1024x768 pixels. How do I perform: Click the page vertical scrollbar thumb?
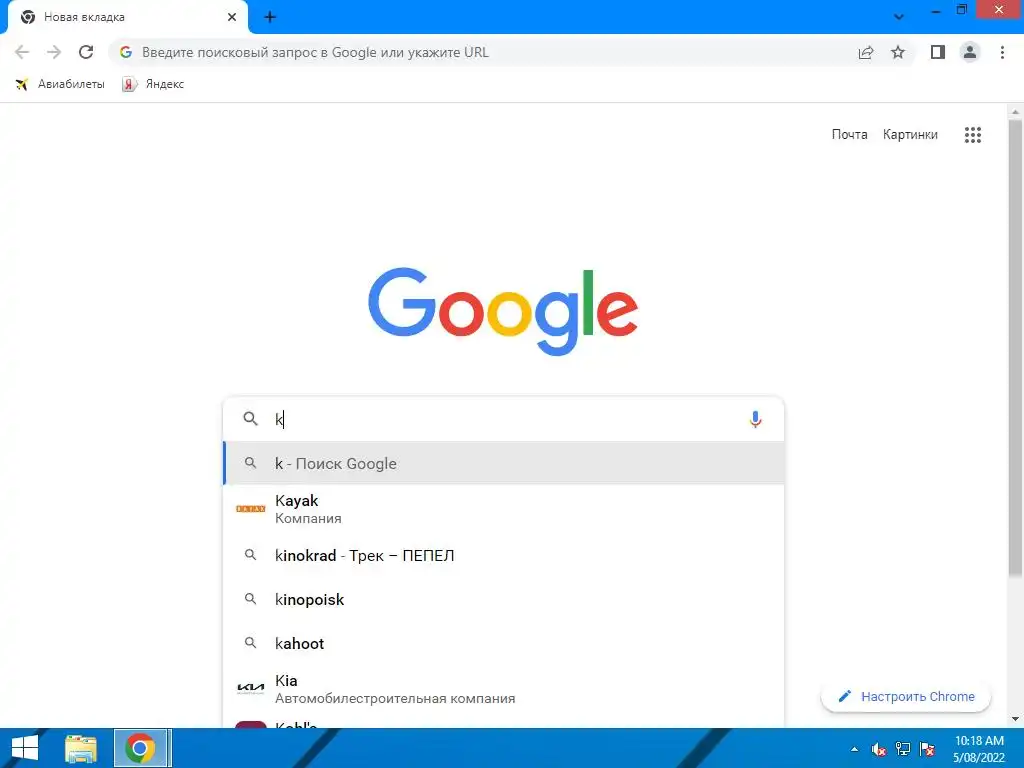[1015, 347]
